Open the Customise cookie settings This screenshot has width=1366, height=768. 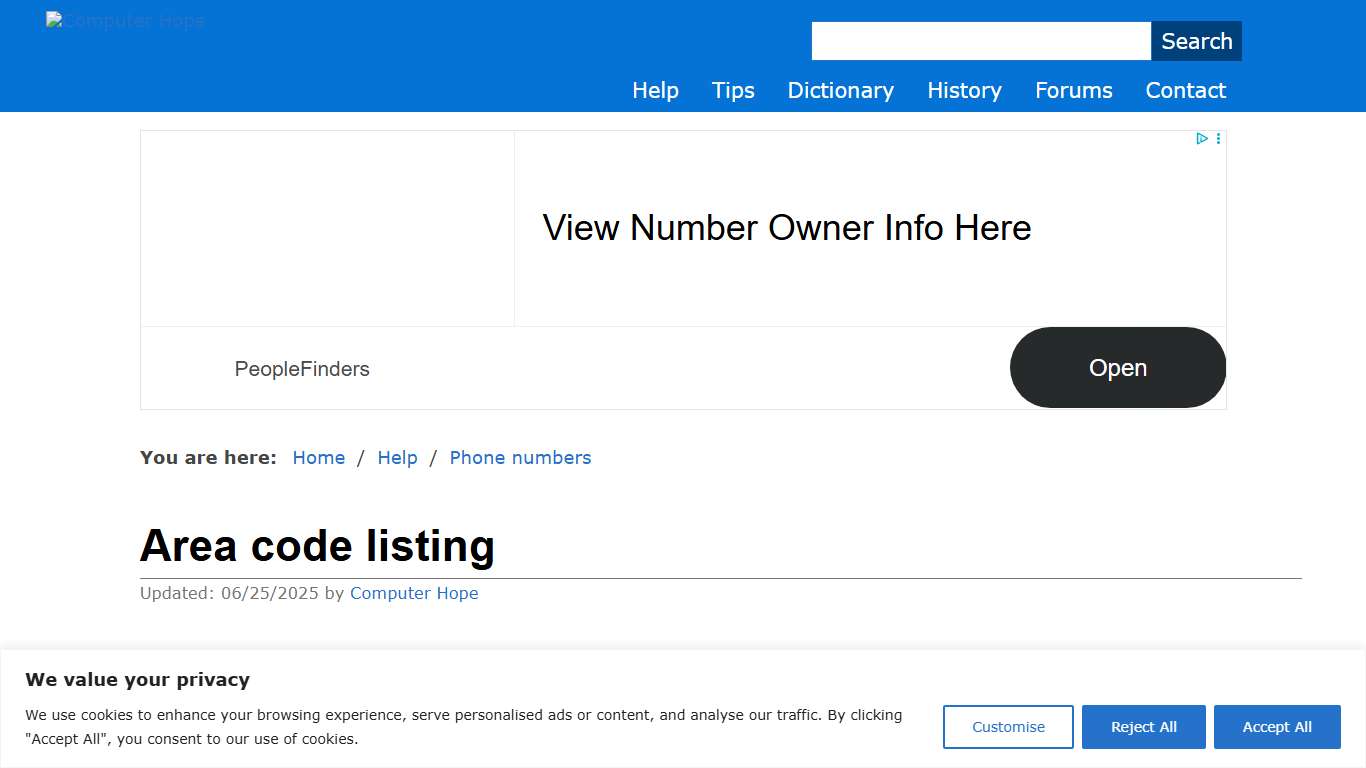pyautogui.click(x=1008, y=726)
